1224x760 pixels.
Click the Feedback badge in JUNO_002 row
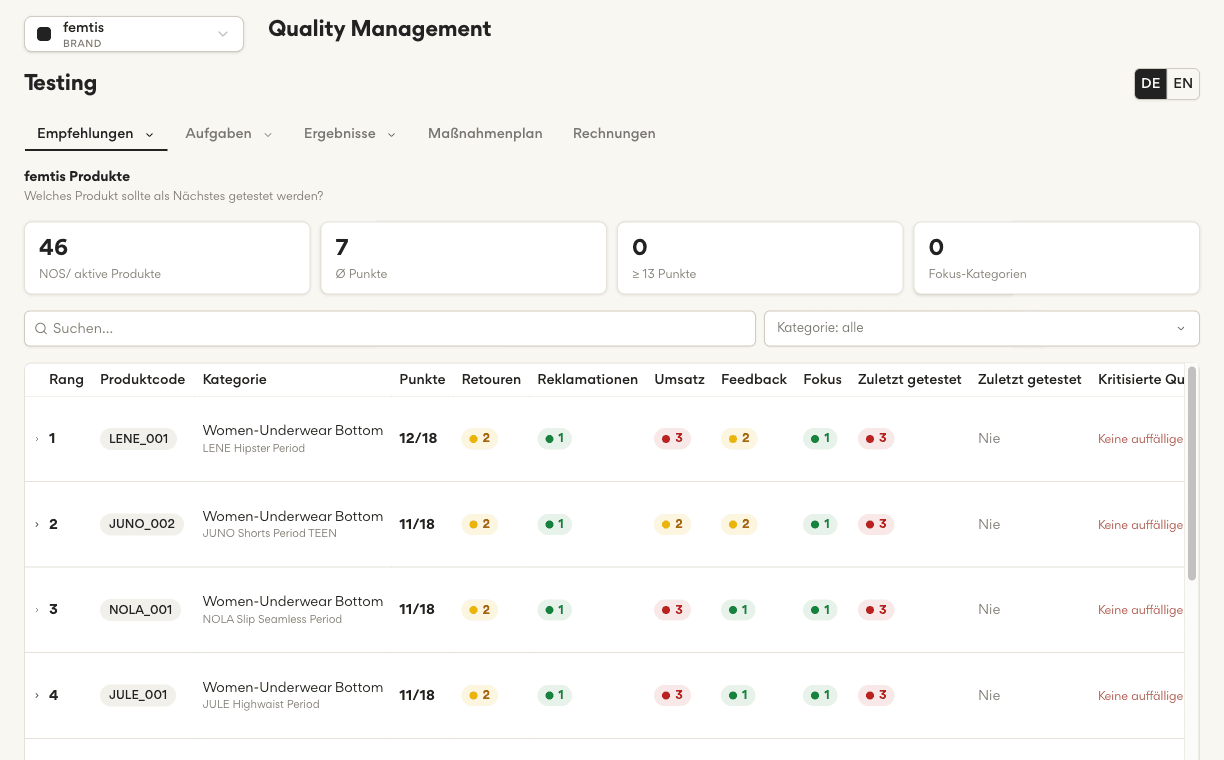(740, 524)
